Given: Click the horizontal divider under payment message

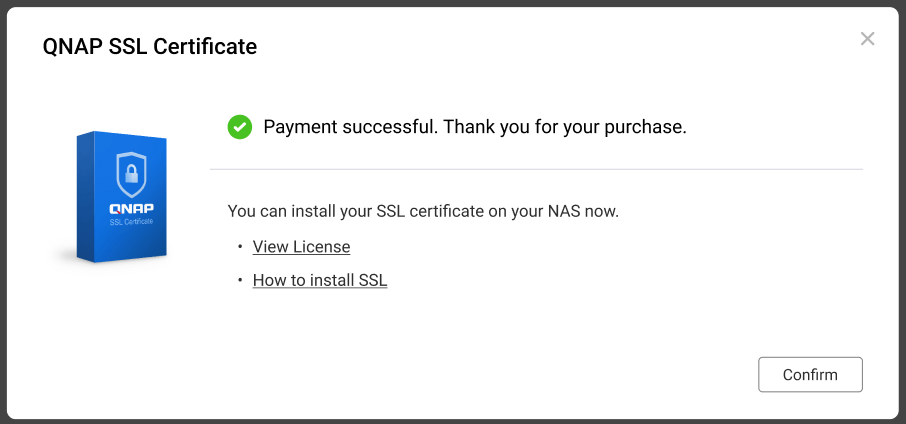Looking at the screenshot, I should click(x=535, y=170).
